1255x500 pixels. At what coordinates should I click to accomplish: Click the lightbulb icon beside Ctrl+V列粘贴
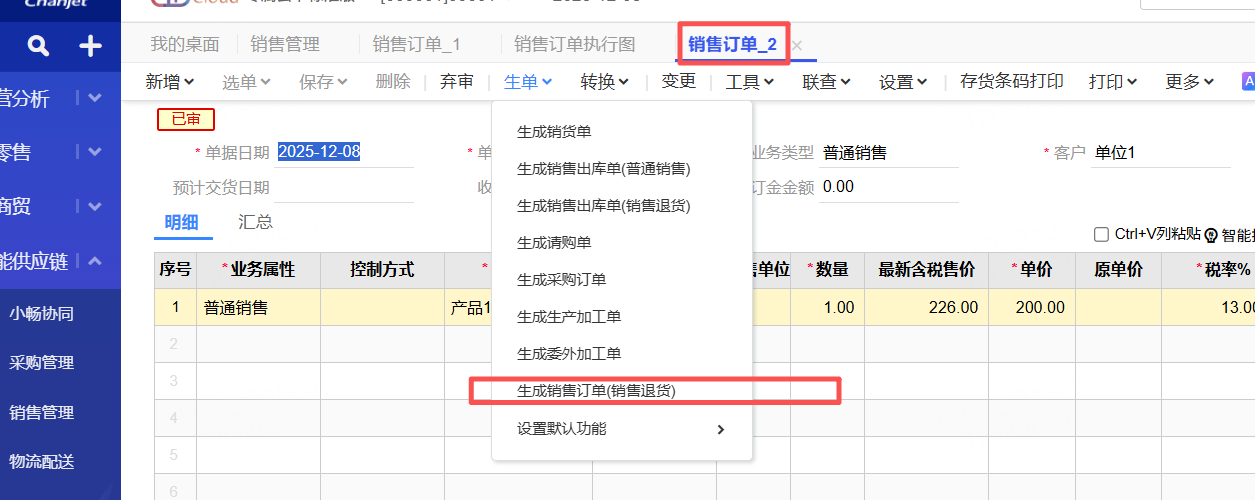click(x=1211, y=235)
